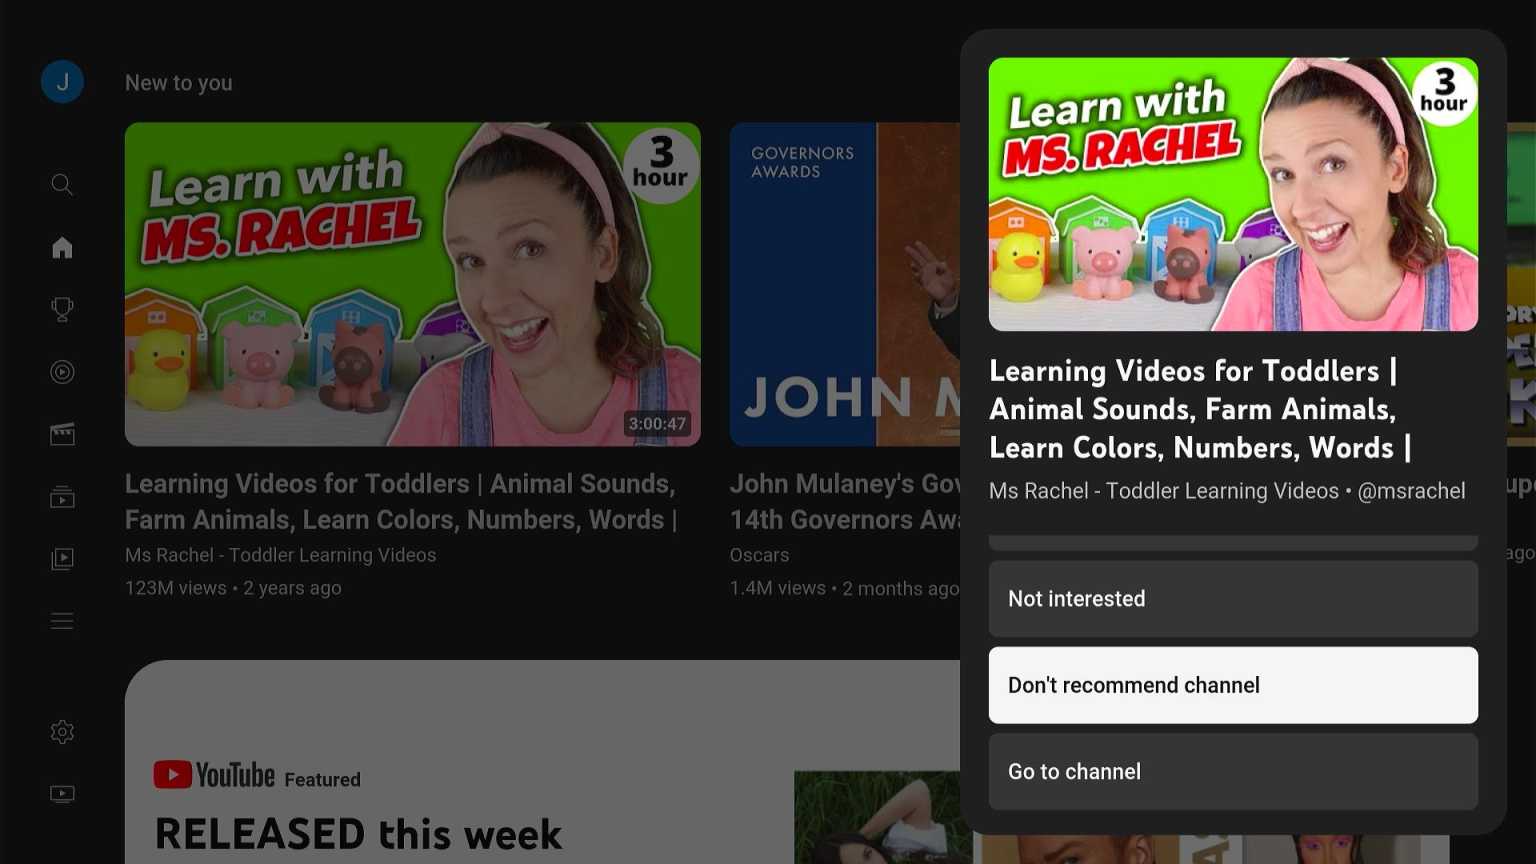The image size is (1536, 864).
Task: Select Not interested for this video
Action: (x=1232, y=598)
